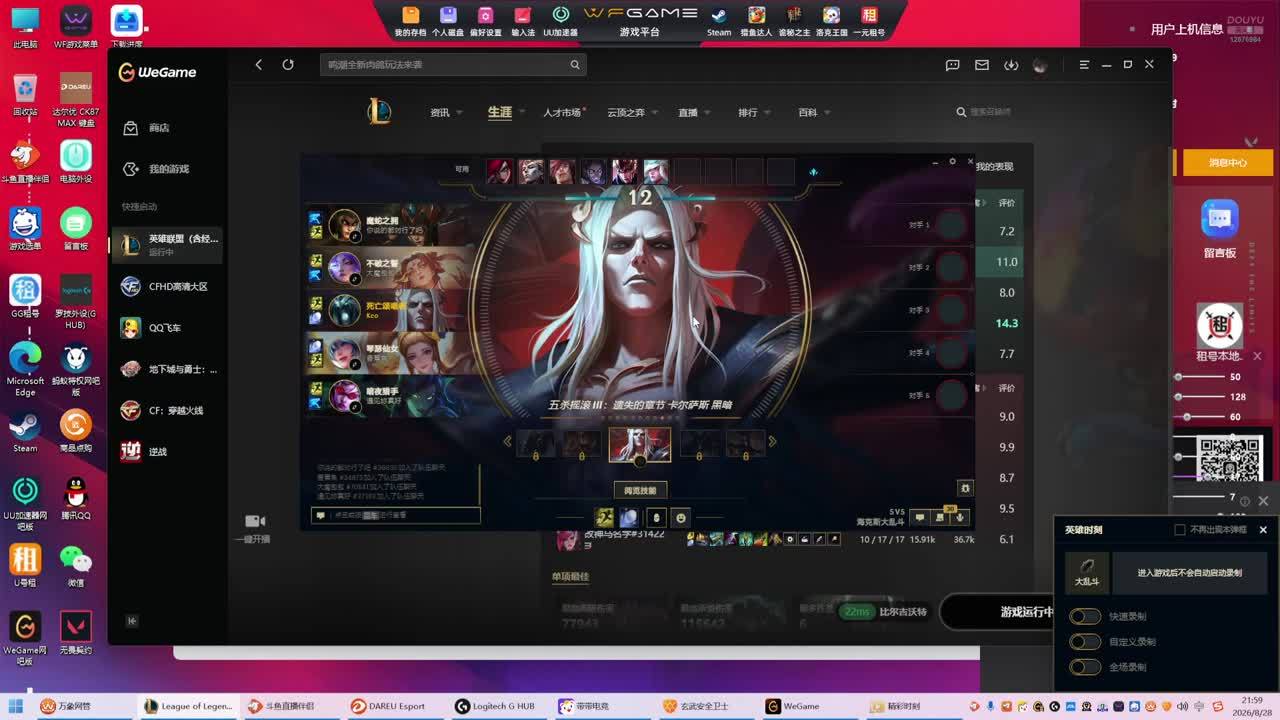The width and height of the screenshot is (1280, 720).
Task: Open 我的存档 in the top WFGame bar
Action: tap(410, 21)
